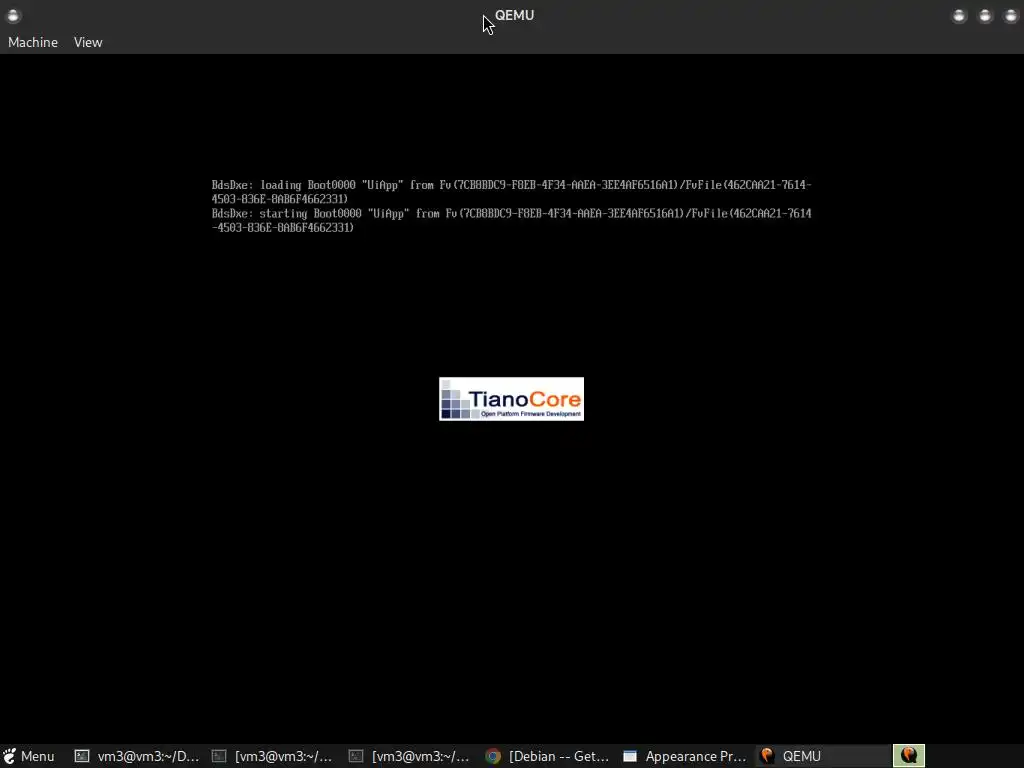1024x768 pixels.
Task: Switch to third terminal [vm3@vm3:~/... task
Action: pyautogui.click(x=411, y=756)
